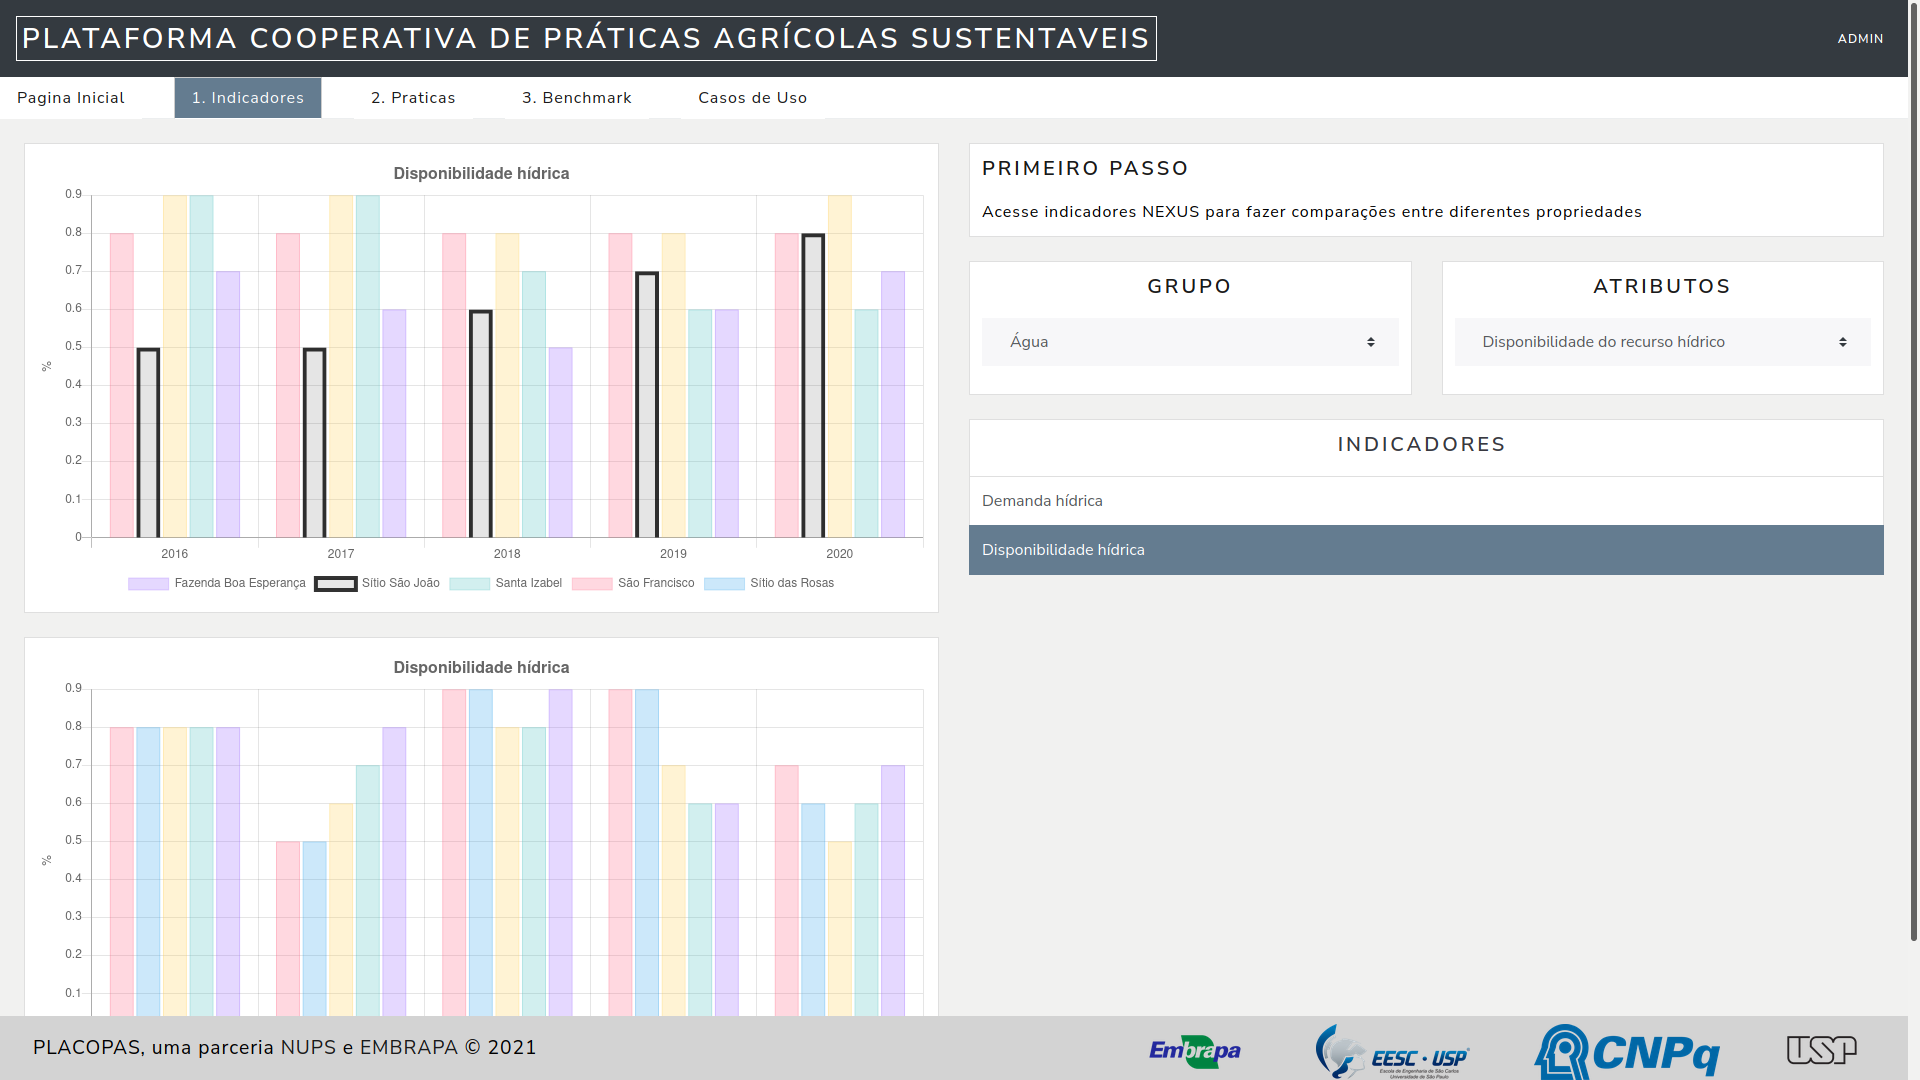
Task: Open Casos de Uso tab
Action: (x=752, y=98)
